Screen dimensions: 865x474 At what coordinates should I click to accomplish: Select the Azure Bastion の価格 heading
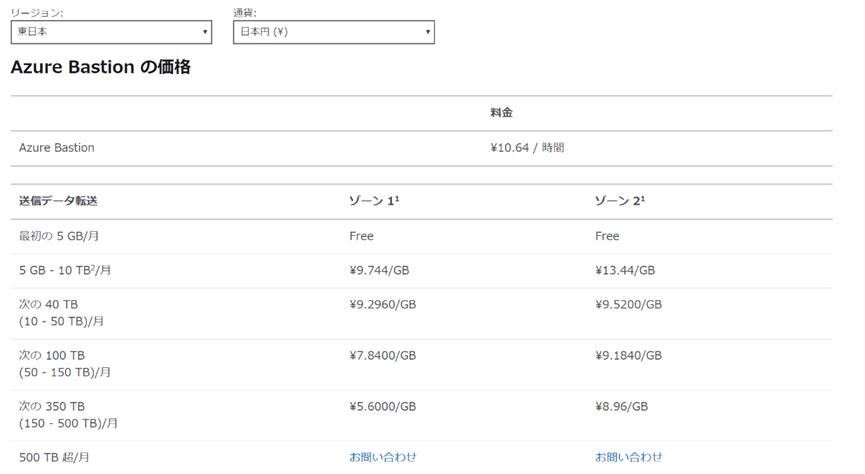click(100, 67)
